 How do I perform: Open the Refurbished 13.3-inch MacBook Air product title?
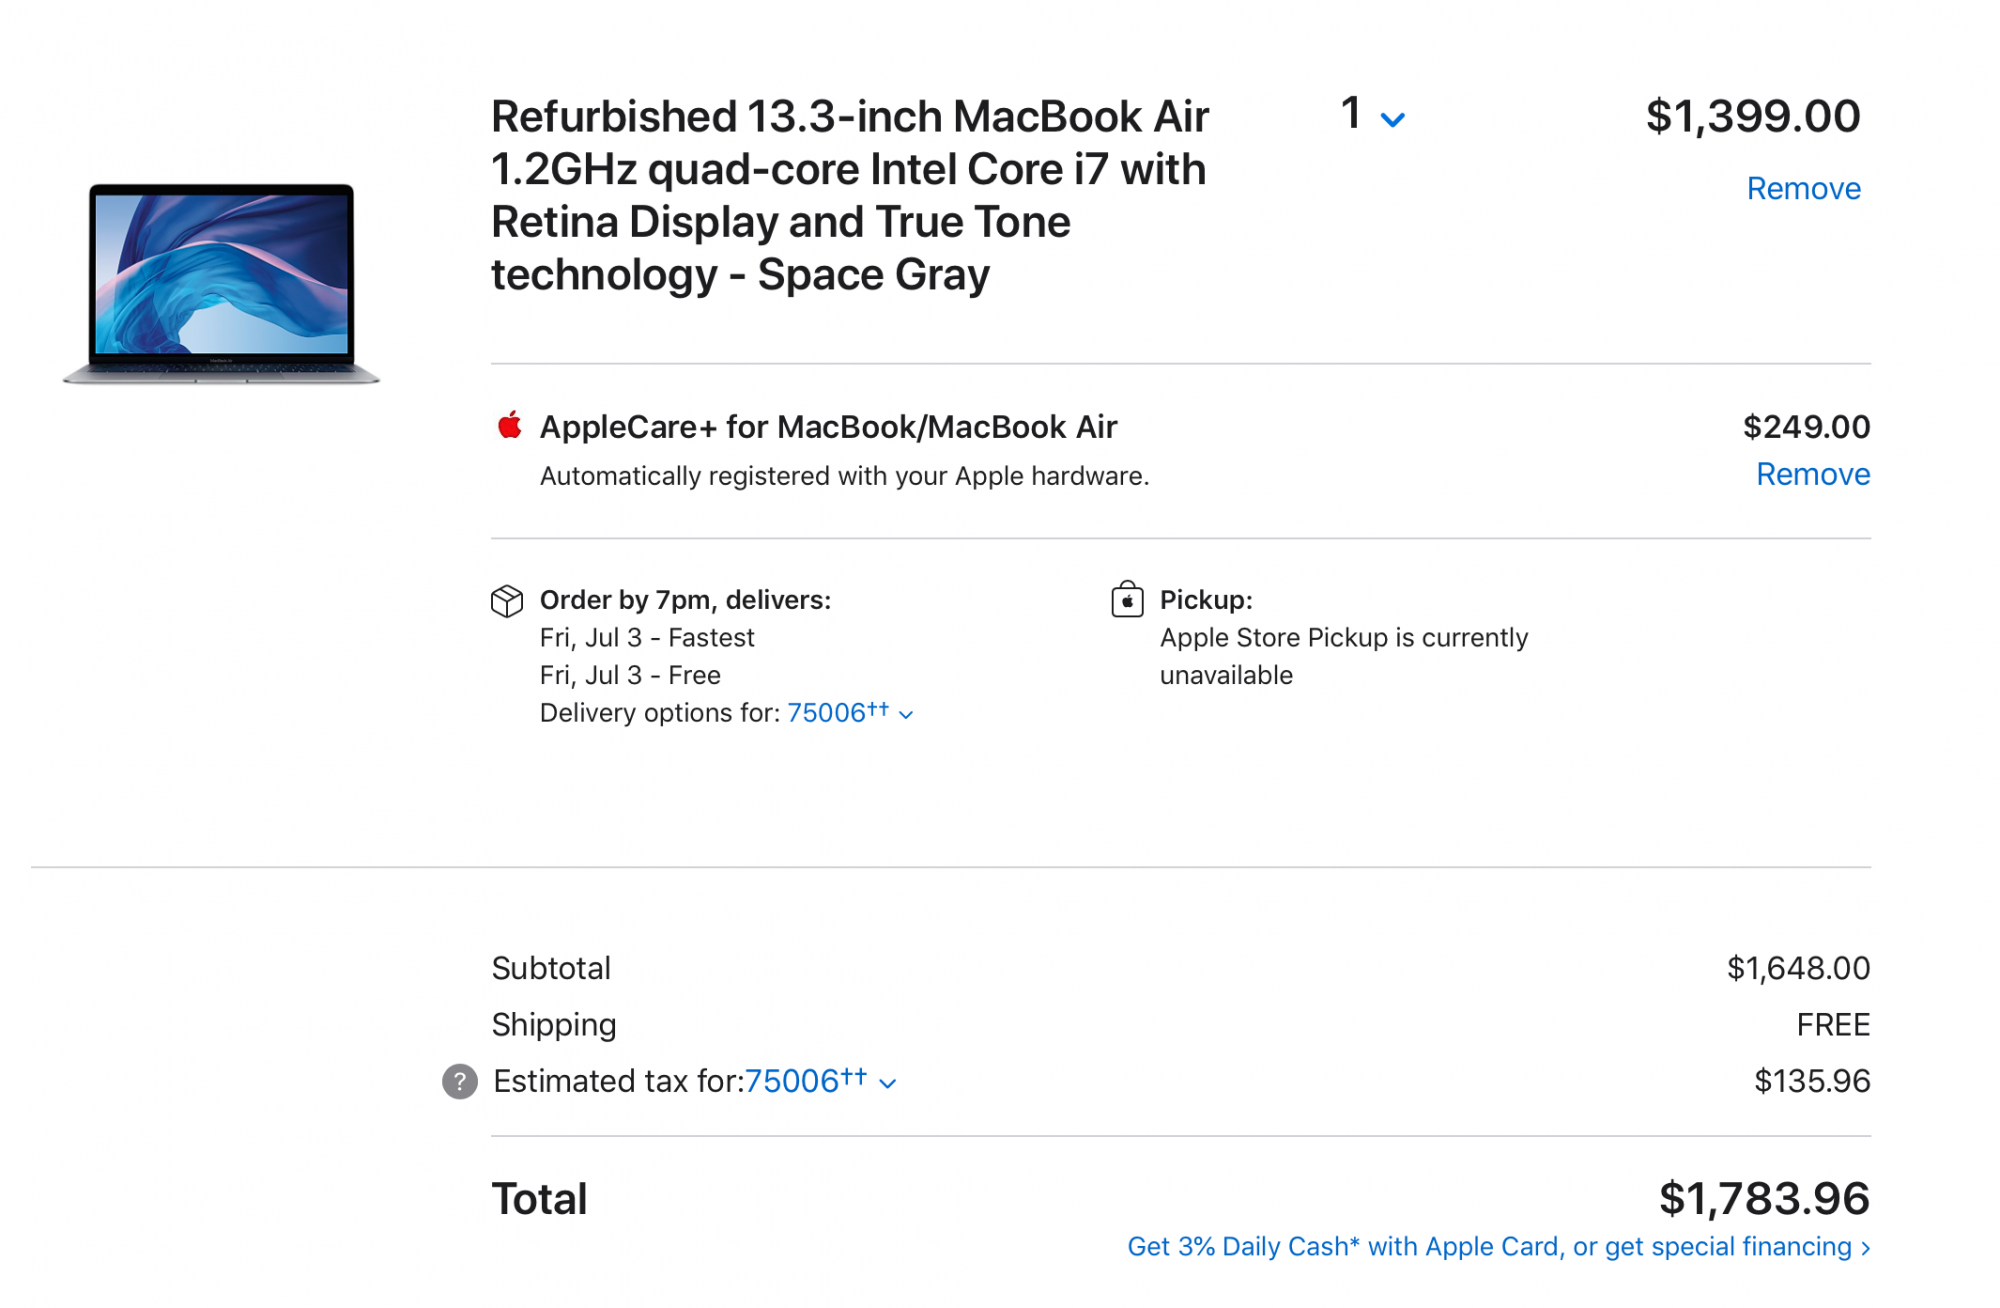850,195
